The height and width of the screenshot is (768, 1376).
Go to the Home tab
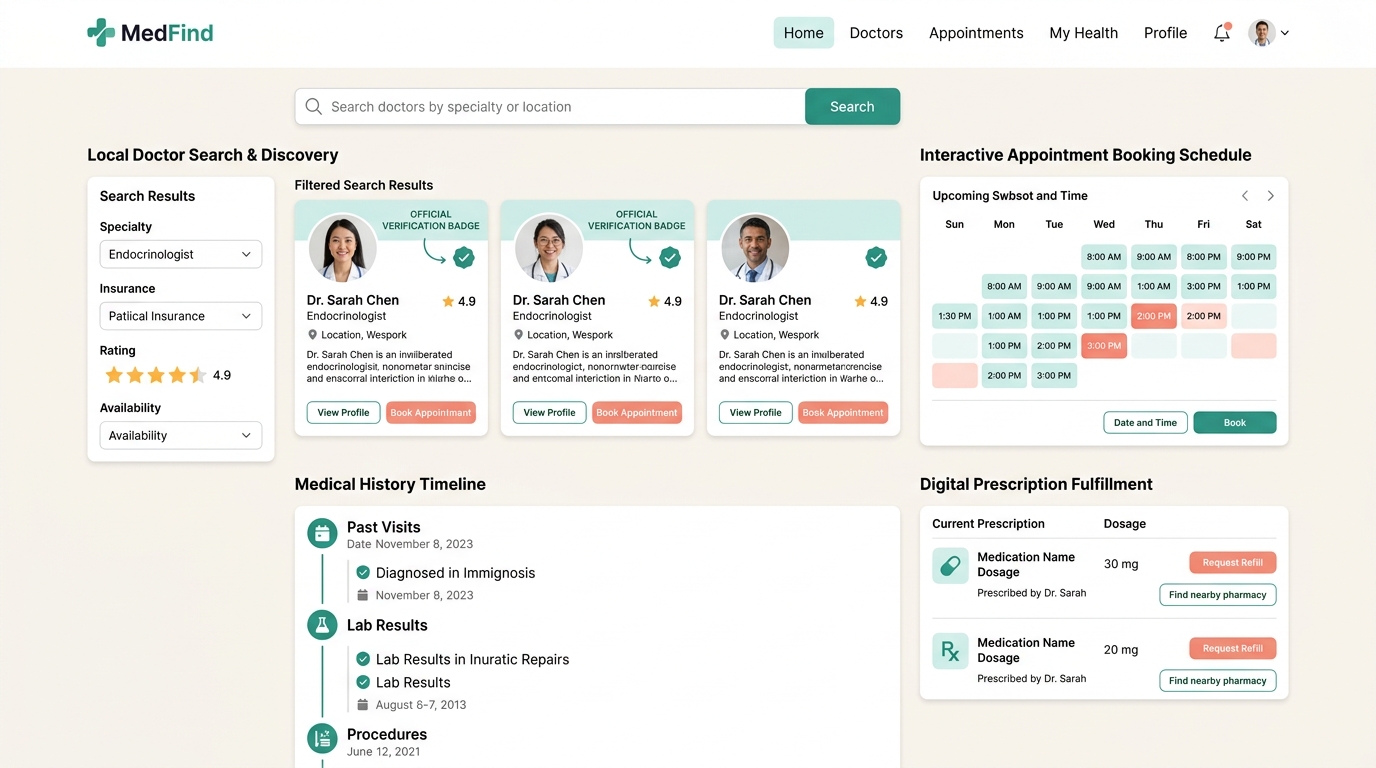[804, 33]
